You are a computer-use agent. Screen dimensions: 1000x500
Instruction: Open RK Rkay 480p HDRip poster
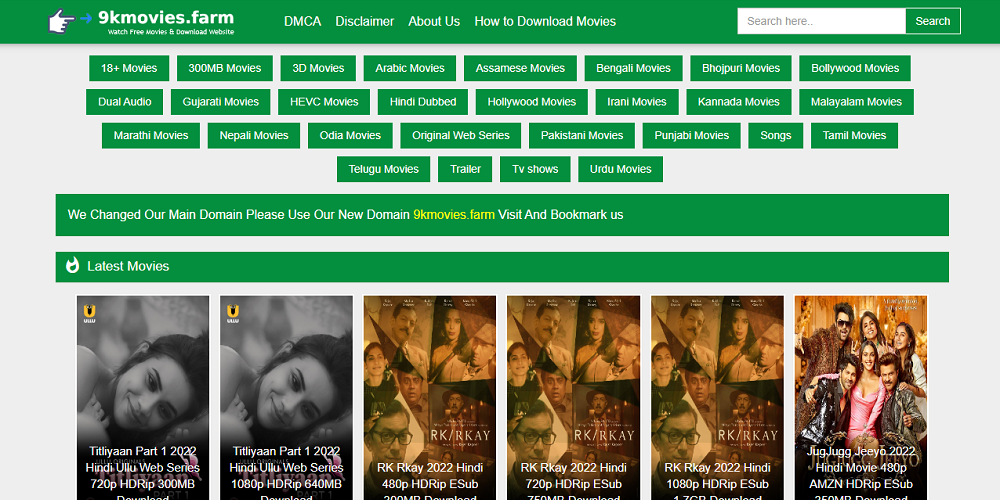[430, 397]
